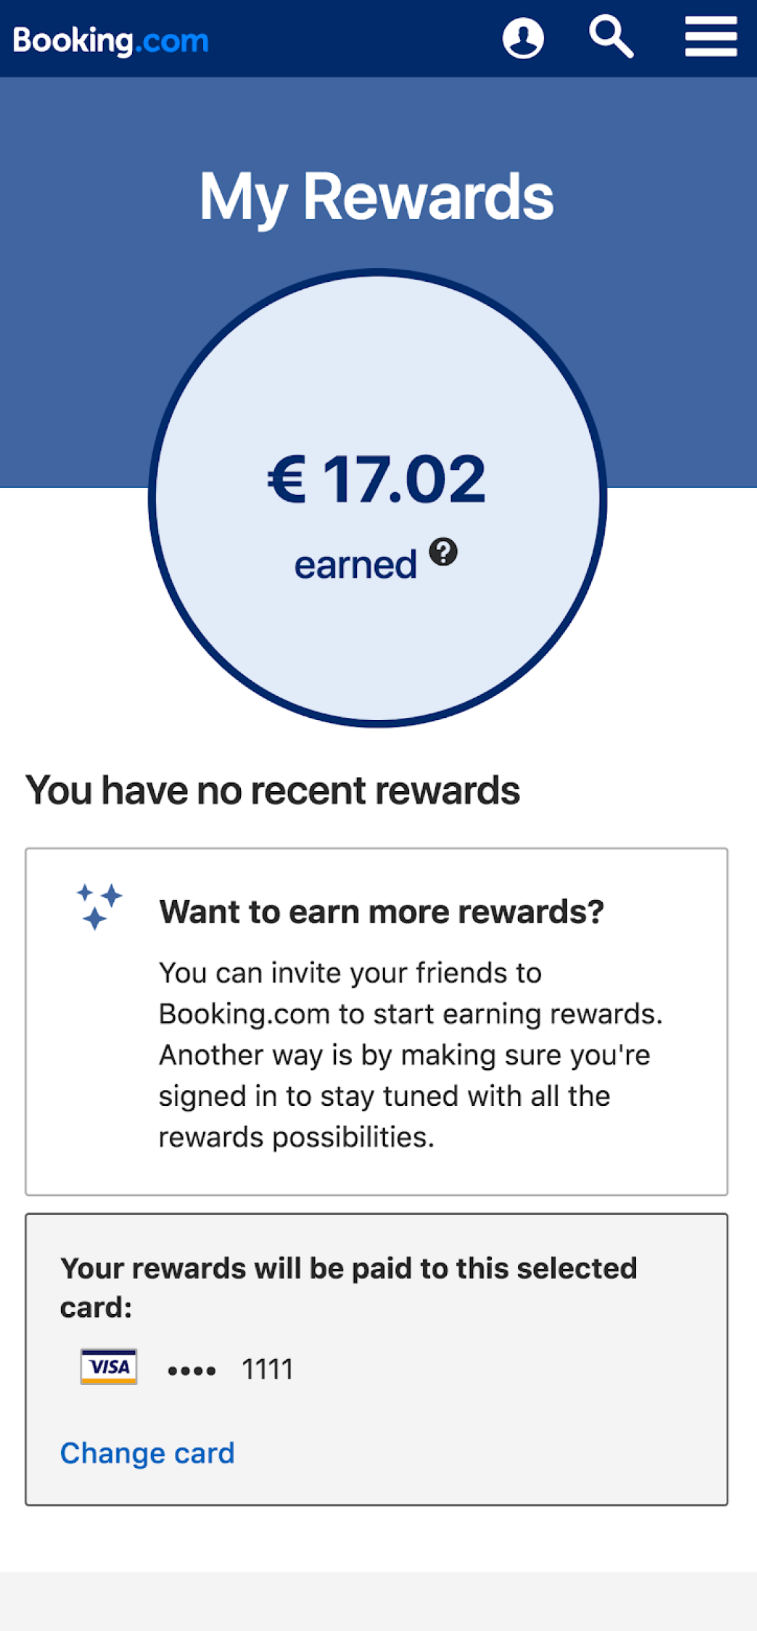This screenshot has height=1631, width=757.
Task: Click the search magnifier icon
Action: [x=610, y=37]
